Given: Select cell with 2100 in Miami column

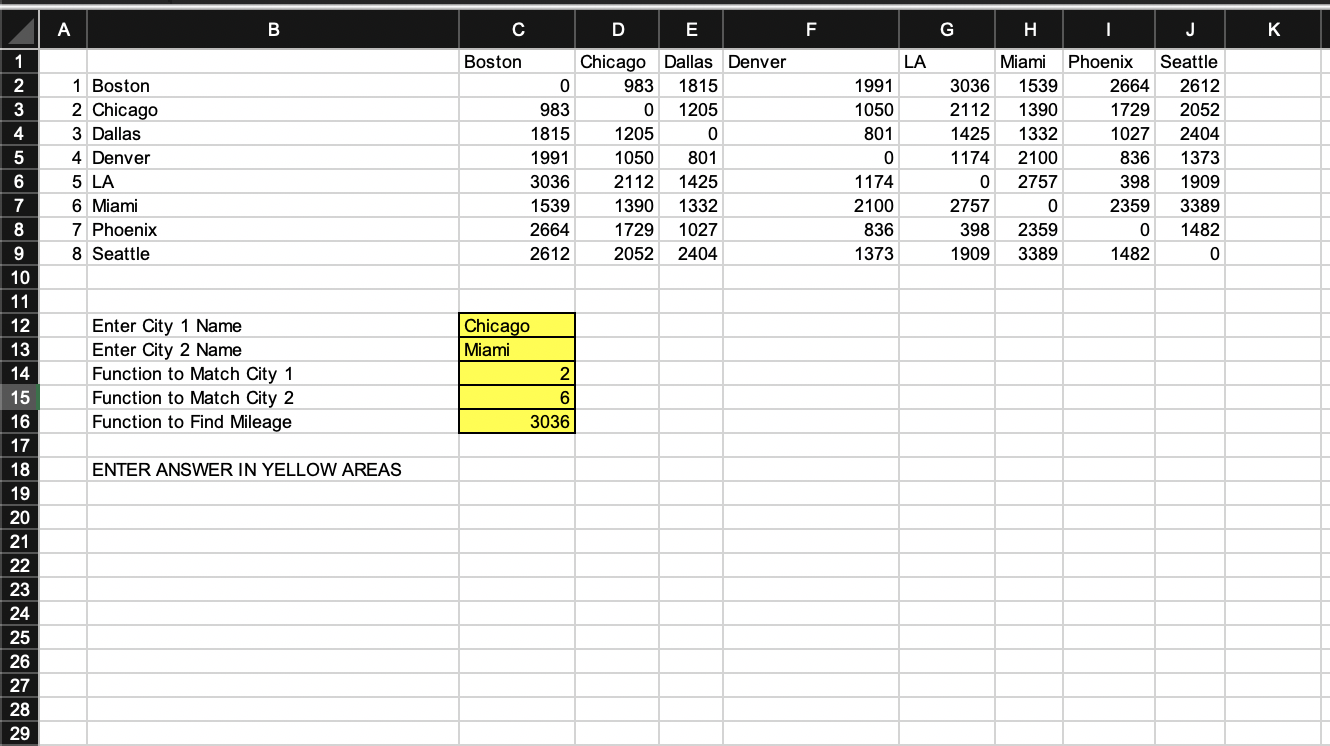Looking at the screenshot, I should click(1029, 157).
